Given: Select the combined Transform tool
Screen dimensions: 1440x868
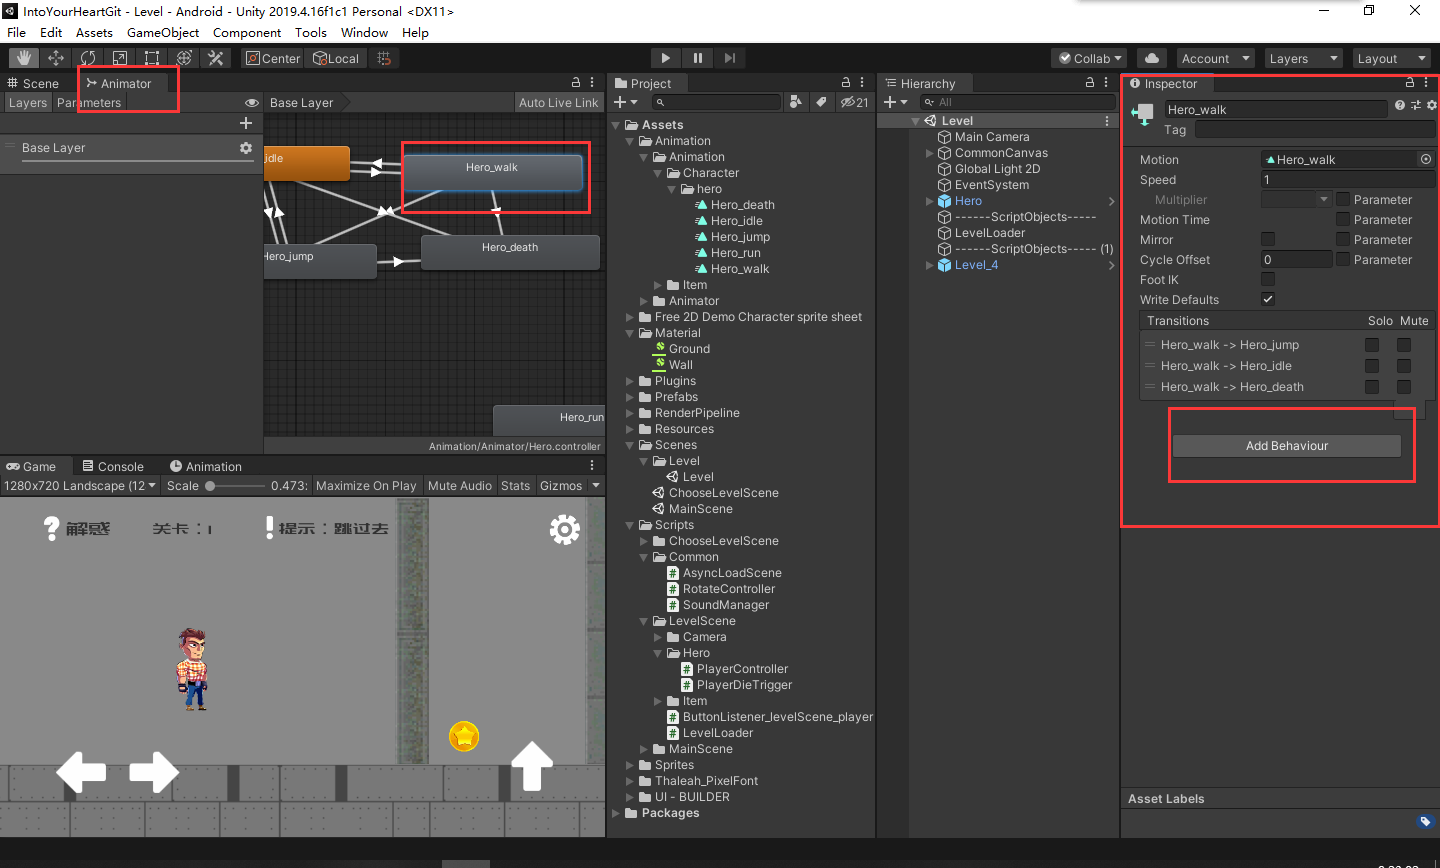Looking at the screenshot, I should 184,58.
